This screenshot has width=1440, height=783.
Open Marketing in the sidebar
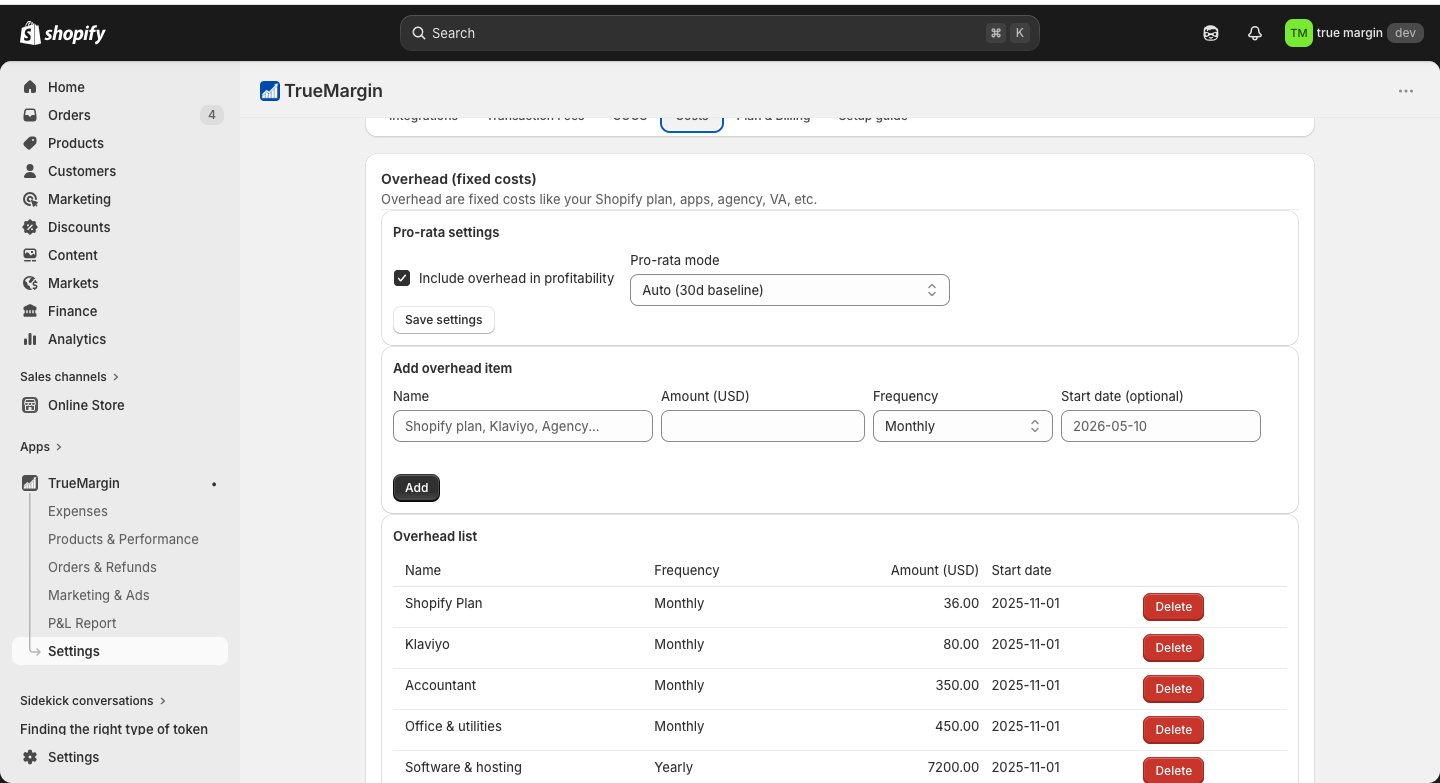pyautogui.click(x=120, y=199)
